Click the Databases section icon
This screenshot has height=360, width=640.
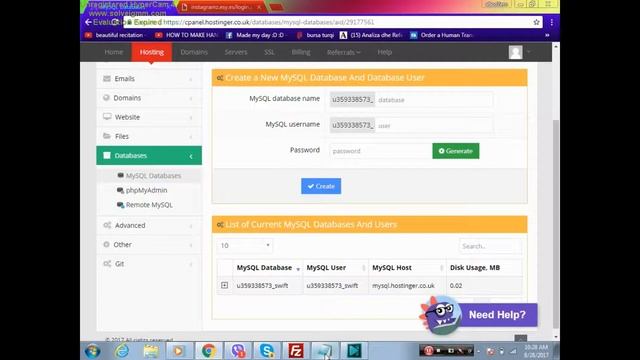[107, 156]
